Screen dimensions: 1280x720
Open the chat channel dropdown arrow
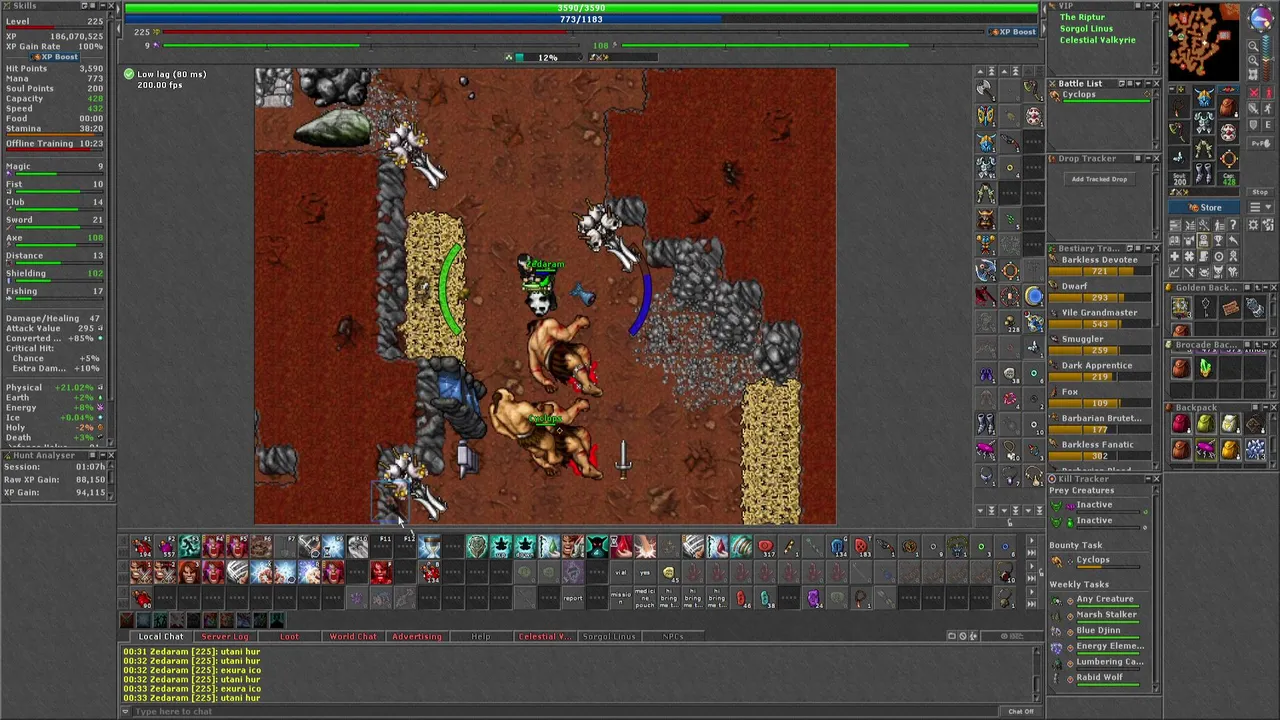(x=125, y=712)
